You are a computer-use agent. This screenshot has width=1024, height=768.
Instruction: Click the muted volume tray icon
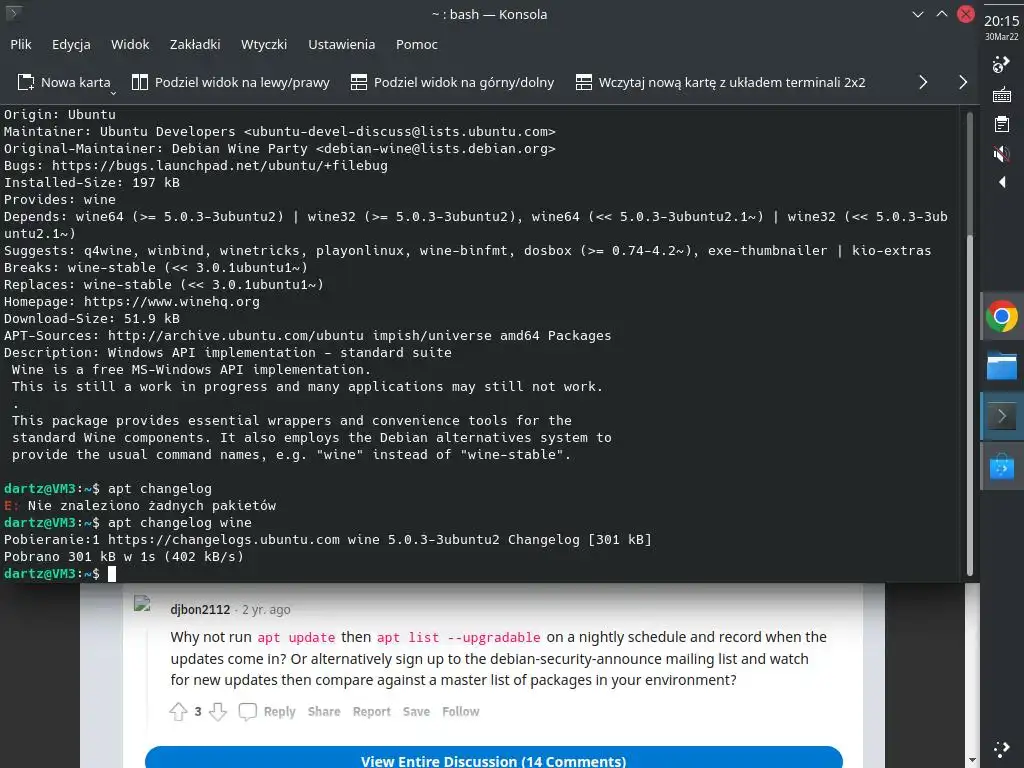(x=1001, y=154)
